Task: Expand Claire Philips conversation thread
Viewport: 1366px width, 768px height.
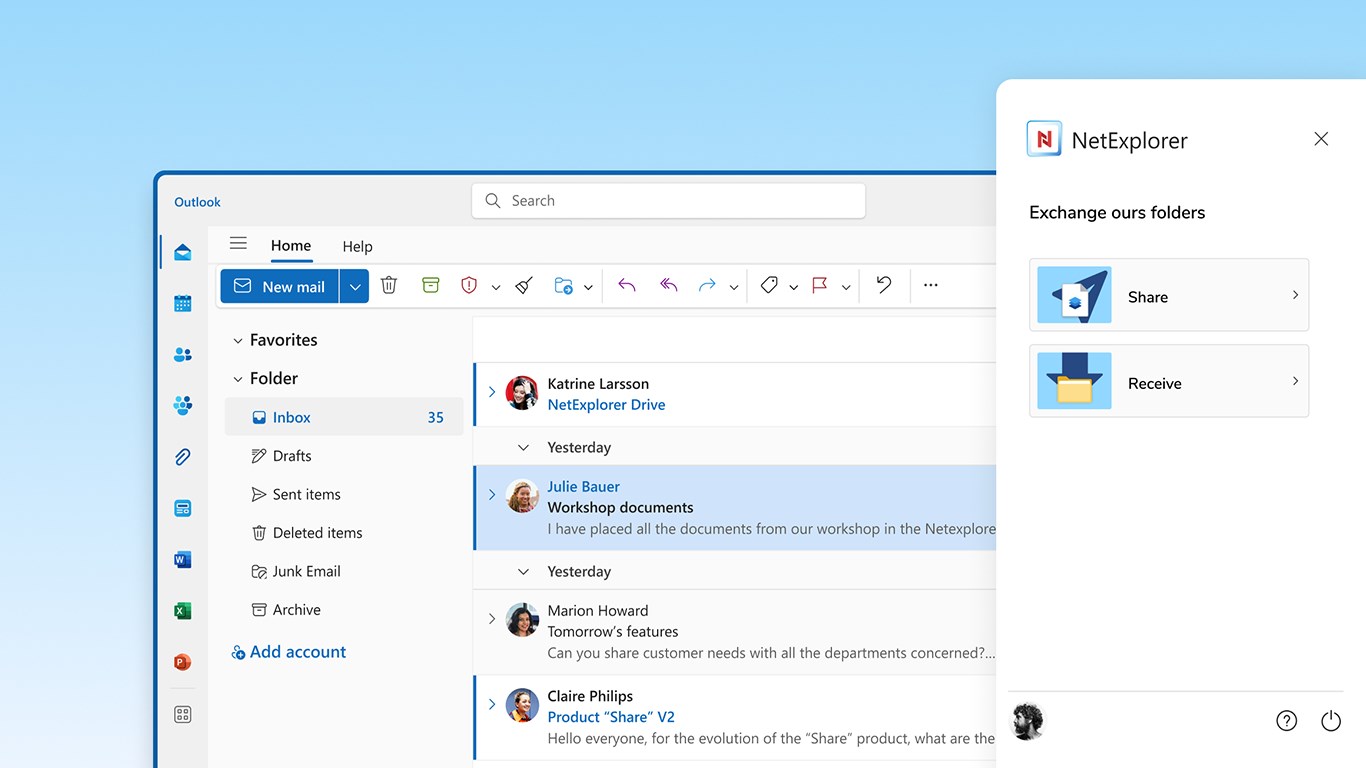Action: pos(492,704)
